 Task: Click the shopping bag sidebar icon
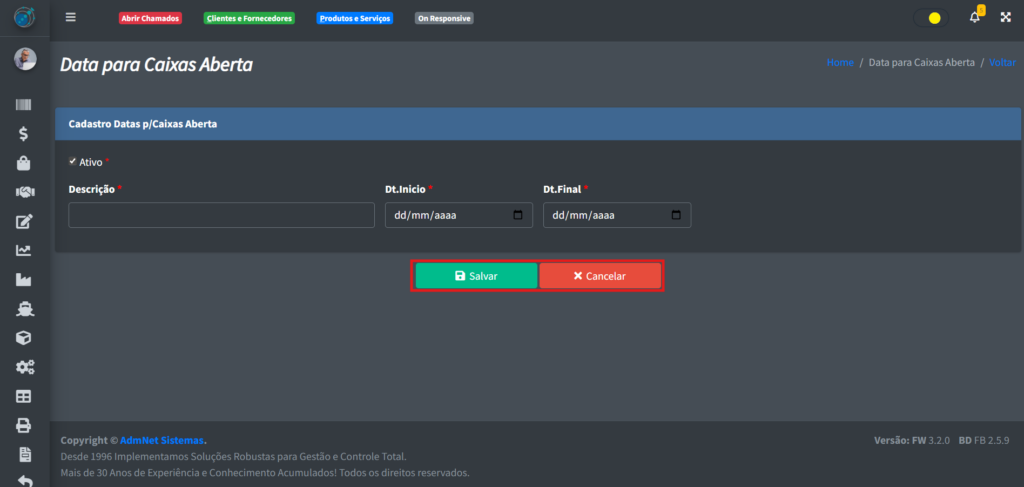24,163
